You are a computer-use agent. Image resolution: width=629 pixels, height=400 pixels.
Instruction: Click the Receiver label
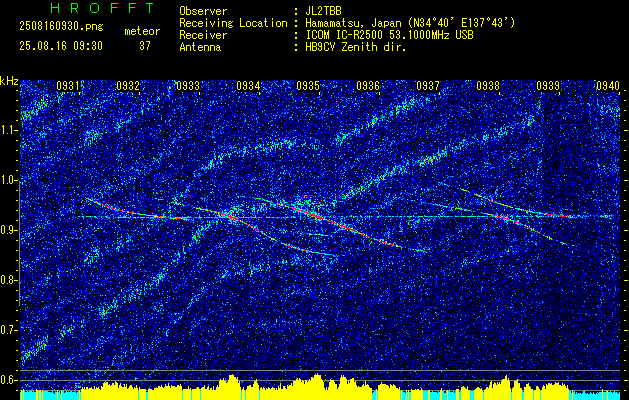203,35
